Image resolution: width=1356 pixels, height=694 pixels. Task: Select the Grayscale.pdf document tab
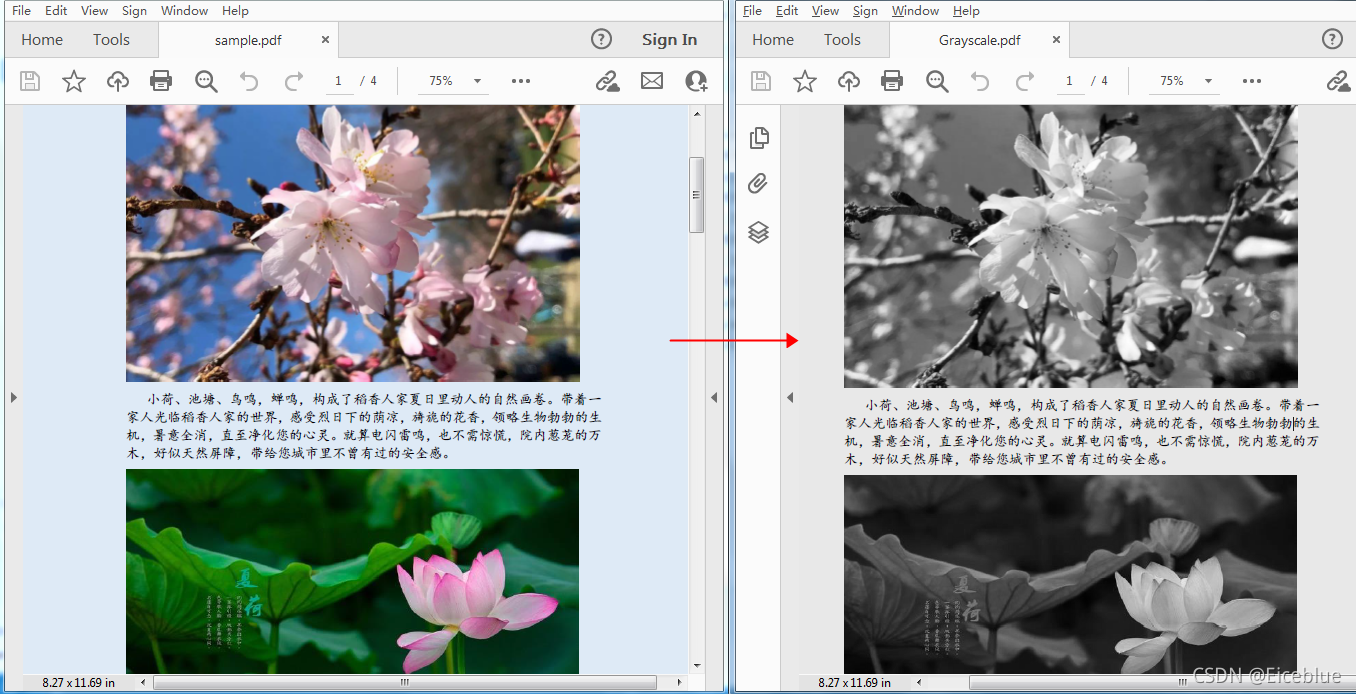click(979, 40)
